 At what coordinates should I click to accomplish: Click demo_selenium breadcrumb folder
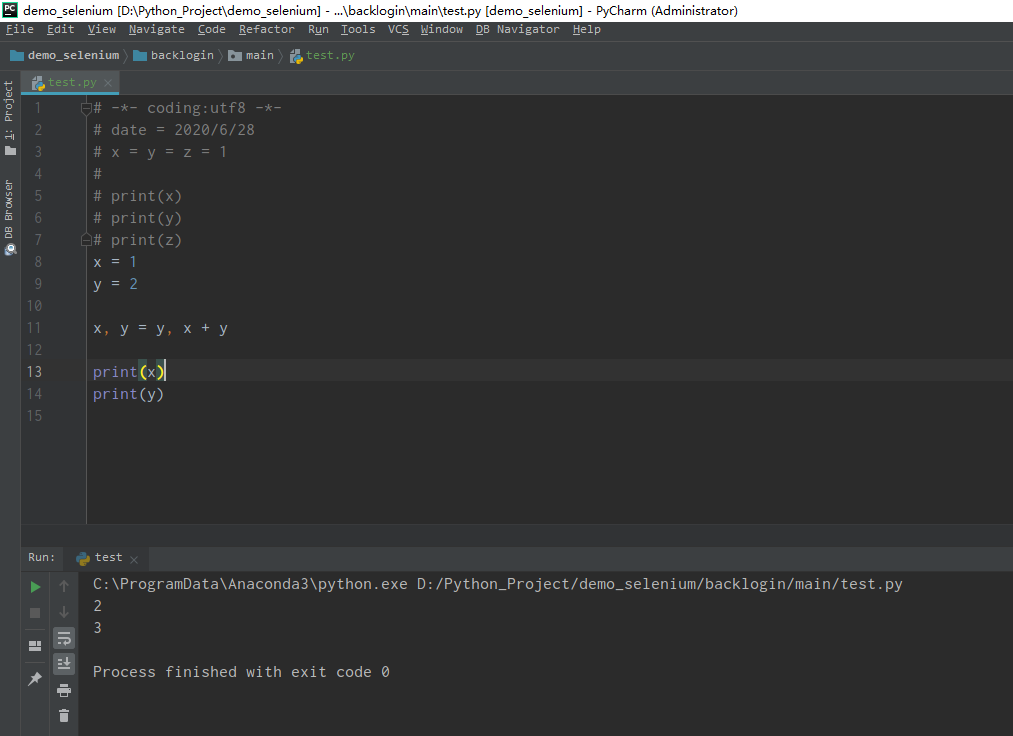[65, 56]
